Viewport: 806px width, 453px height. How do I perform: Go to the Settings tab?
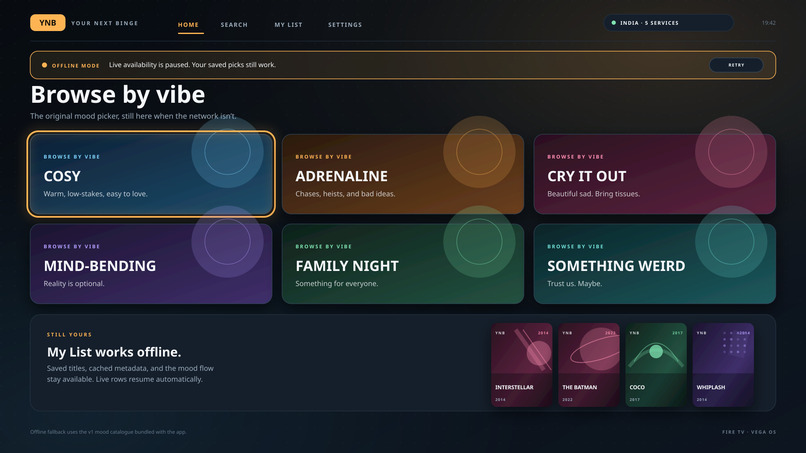(345, 25)
